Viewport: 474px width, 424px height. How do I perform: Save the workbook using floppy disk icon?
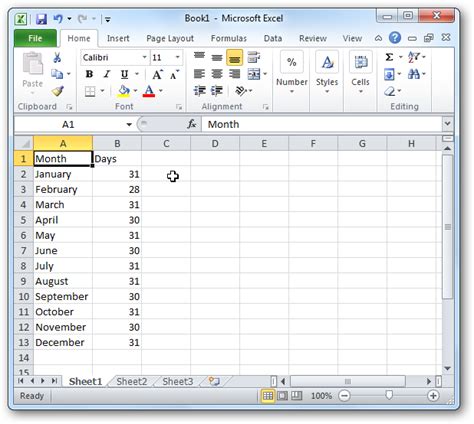41,19
